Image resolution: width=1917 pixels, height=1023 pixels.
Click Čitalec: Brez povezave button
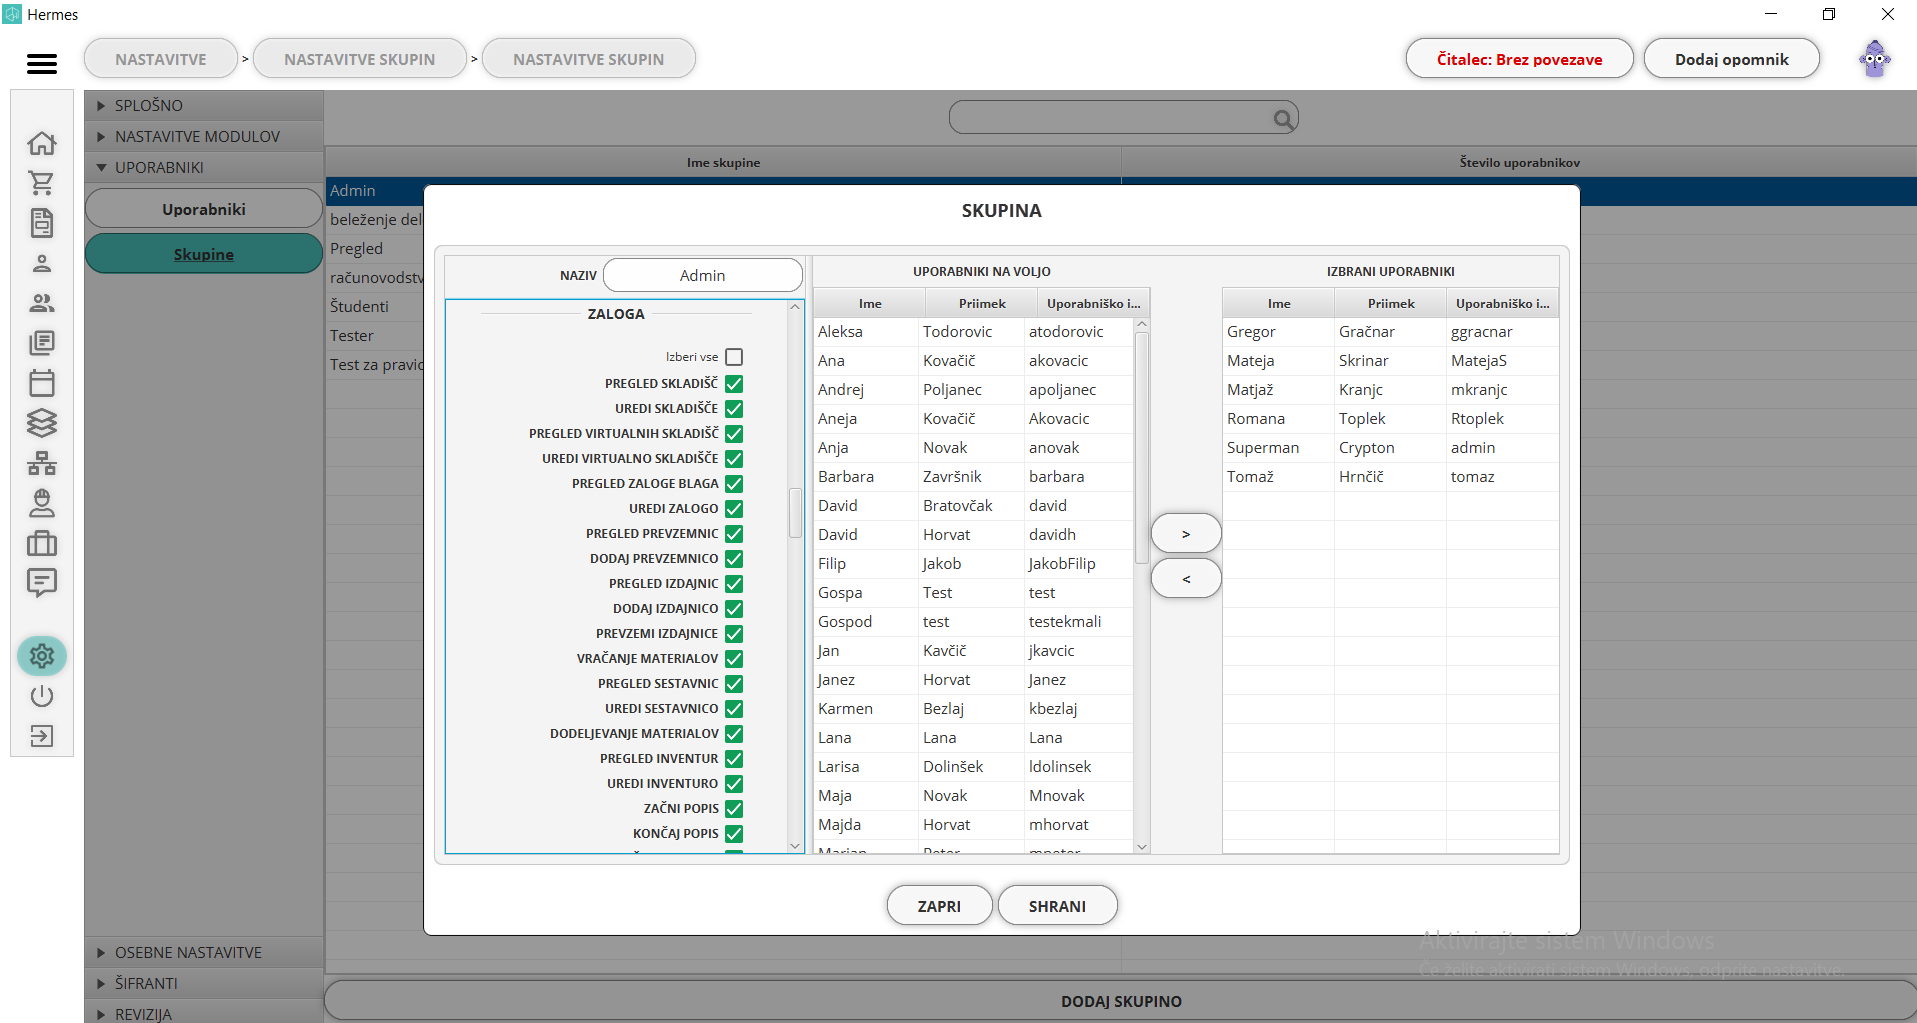click(1519, 59)
